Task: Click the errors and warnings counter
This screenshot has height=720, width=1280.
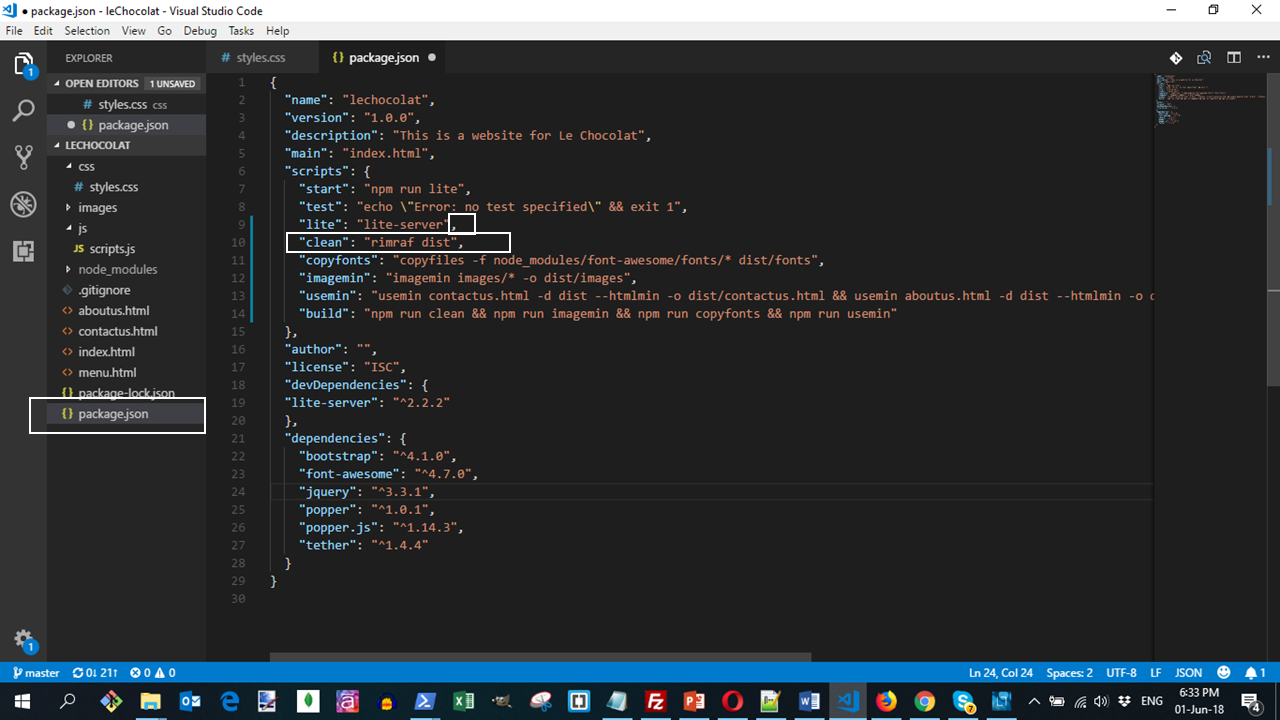Action: pyautogui.click(x=153, y=673)
